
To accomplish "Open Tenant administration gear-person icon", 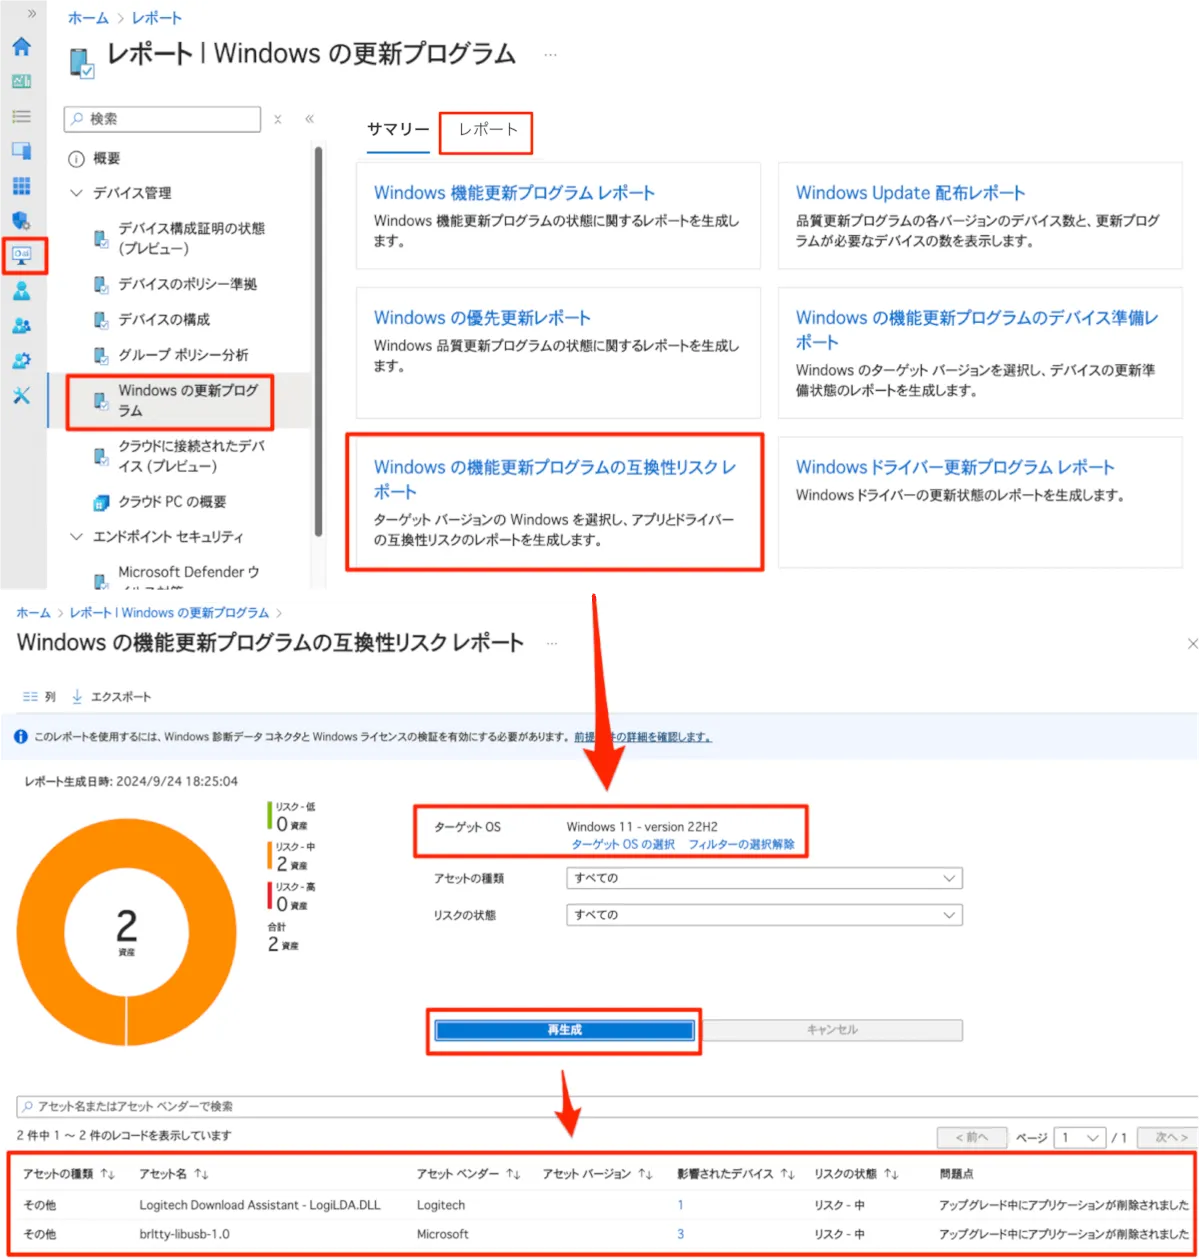I will [21, 360].
